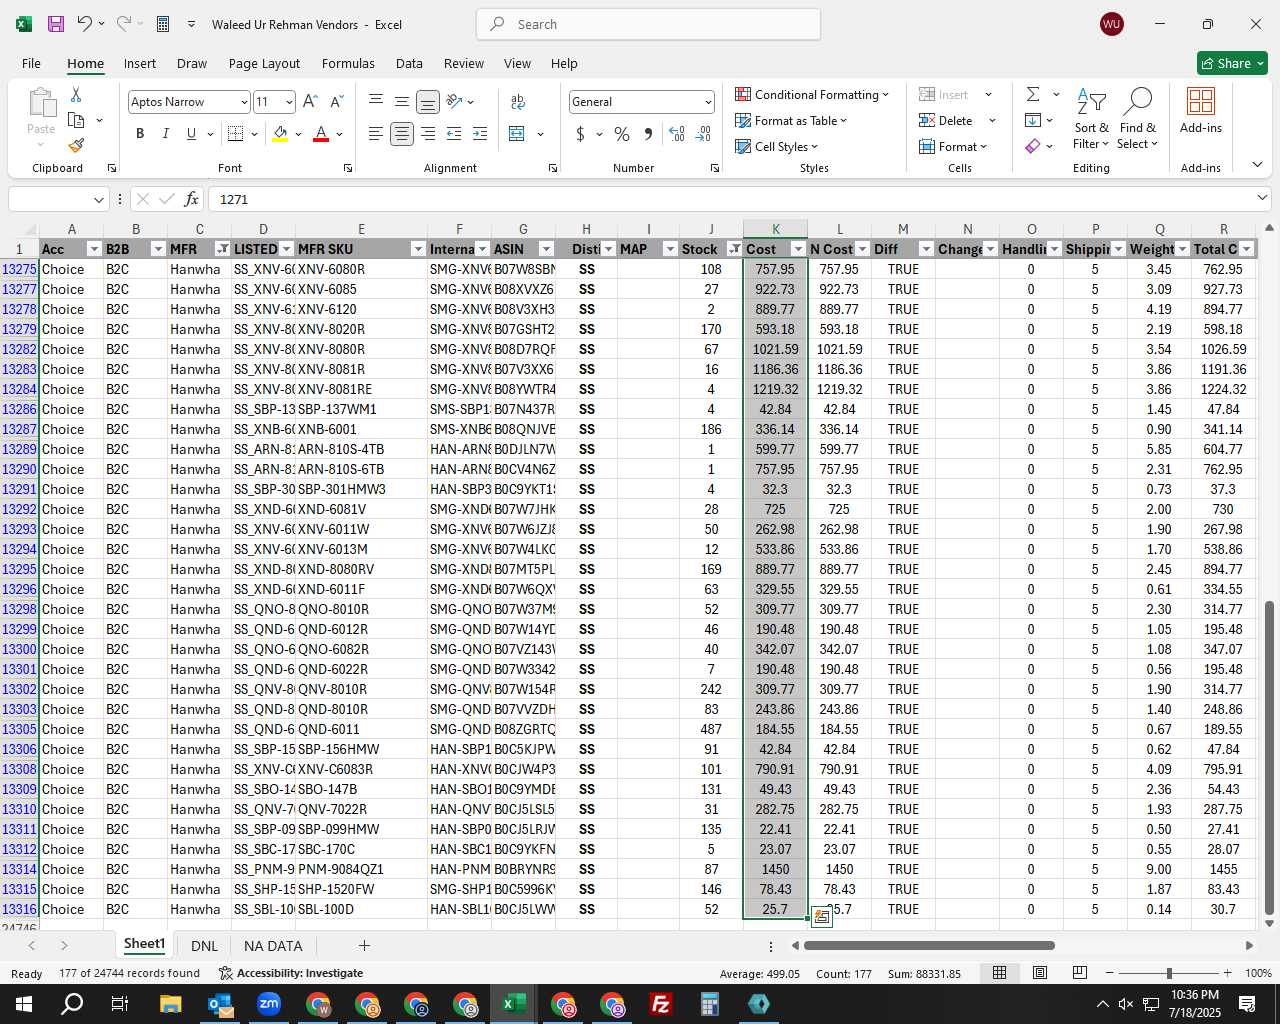Click the red Font Color swatch

pyautogui.click(x=321, y=134)
